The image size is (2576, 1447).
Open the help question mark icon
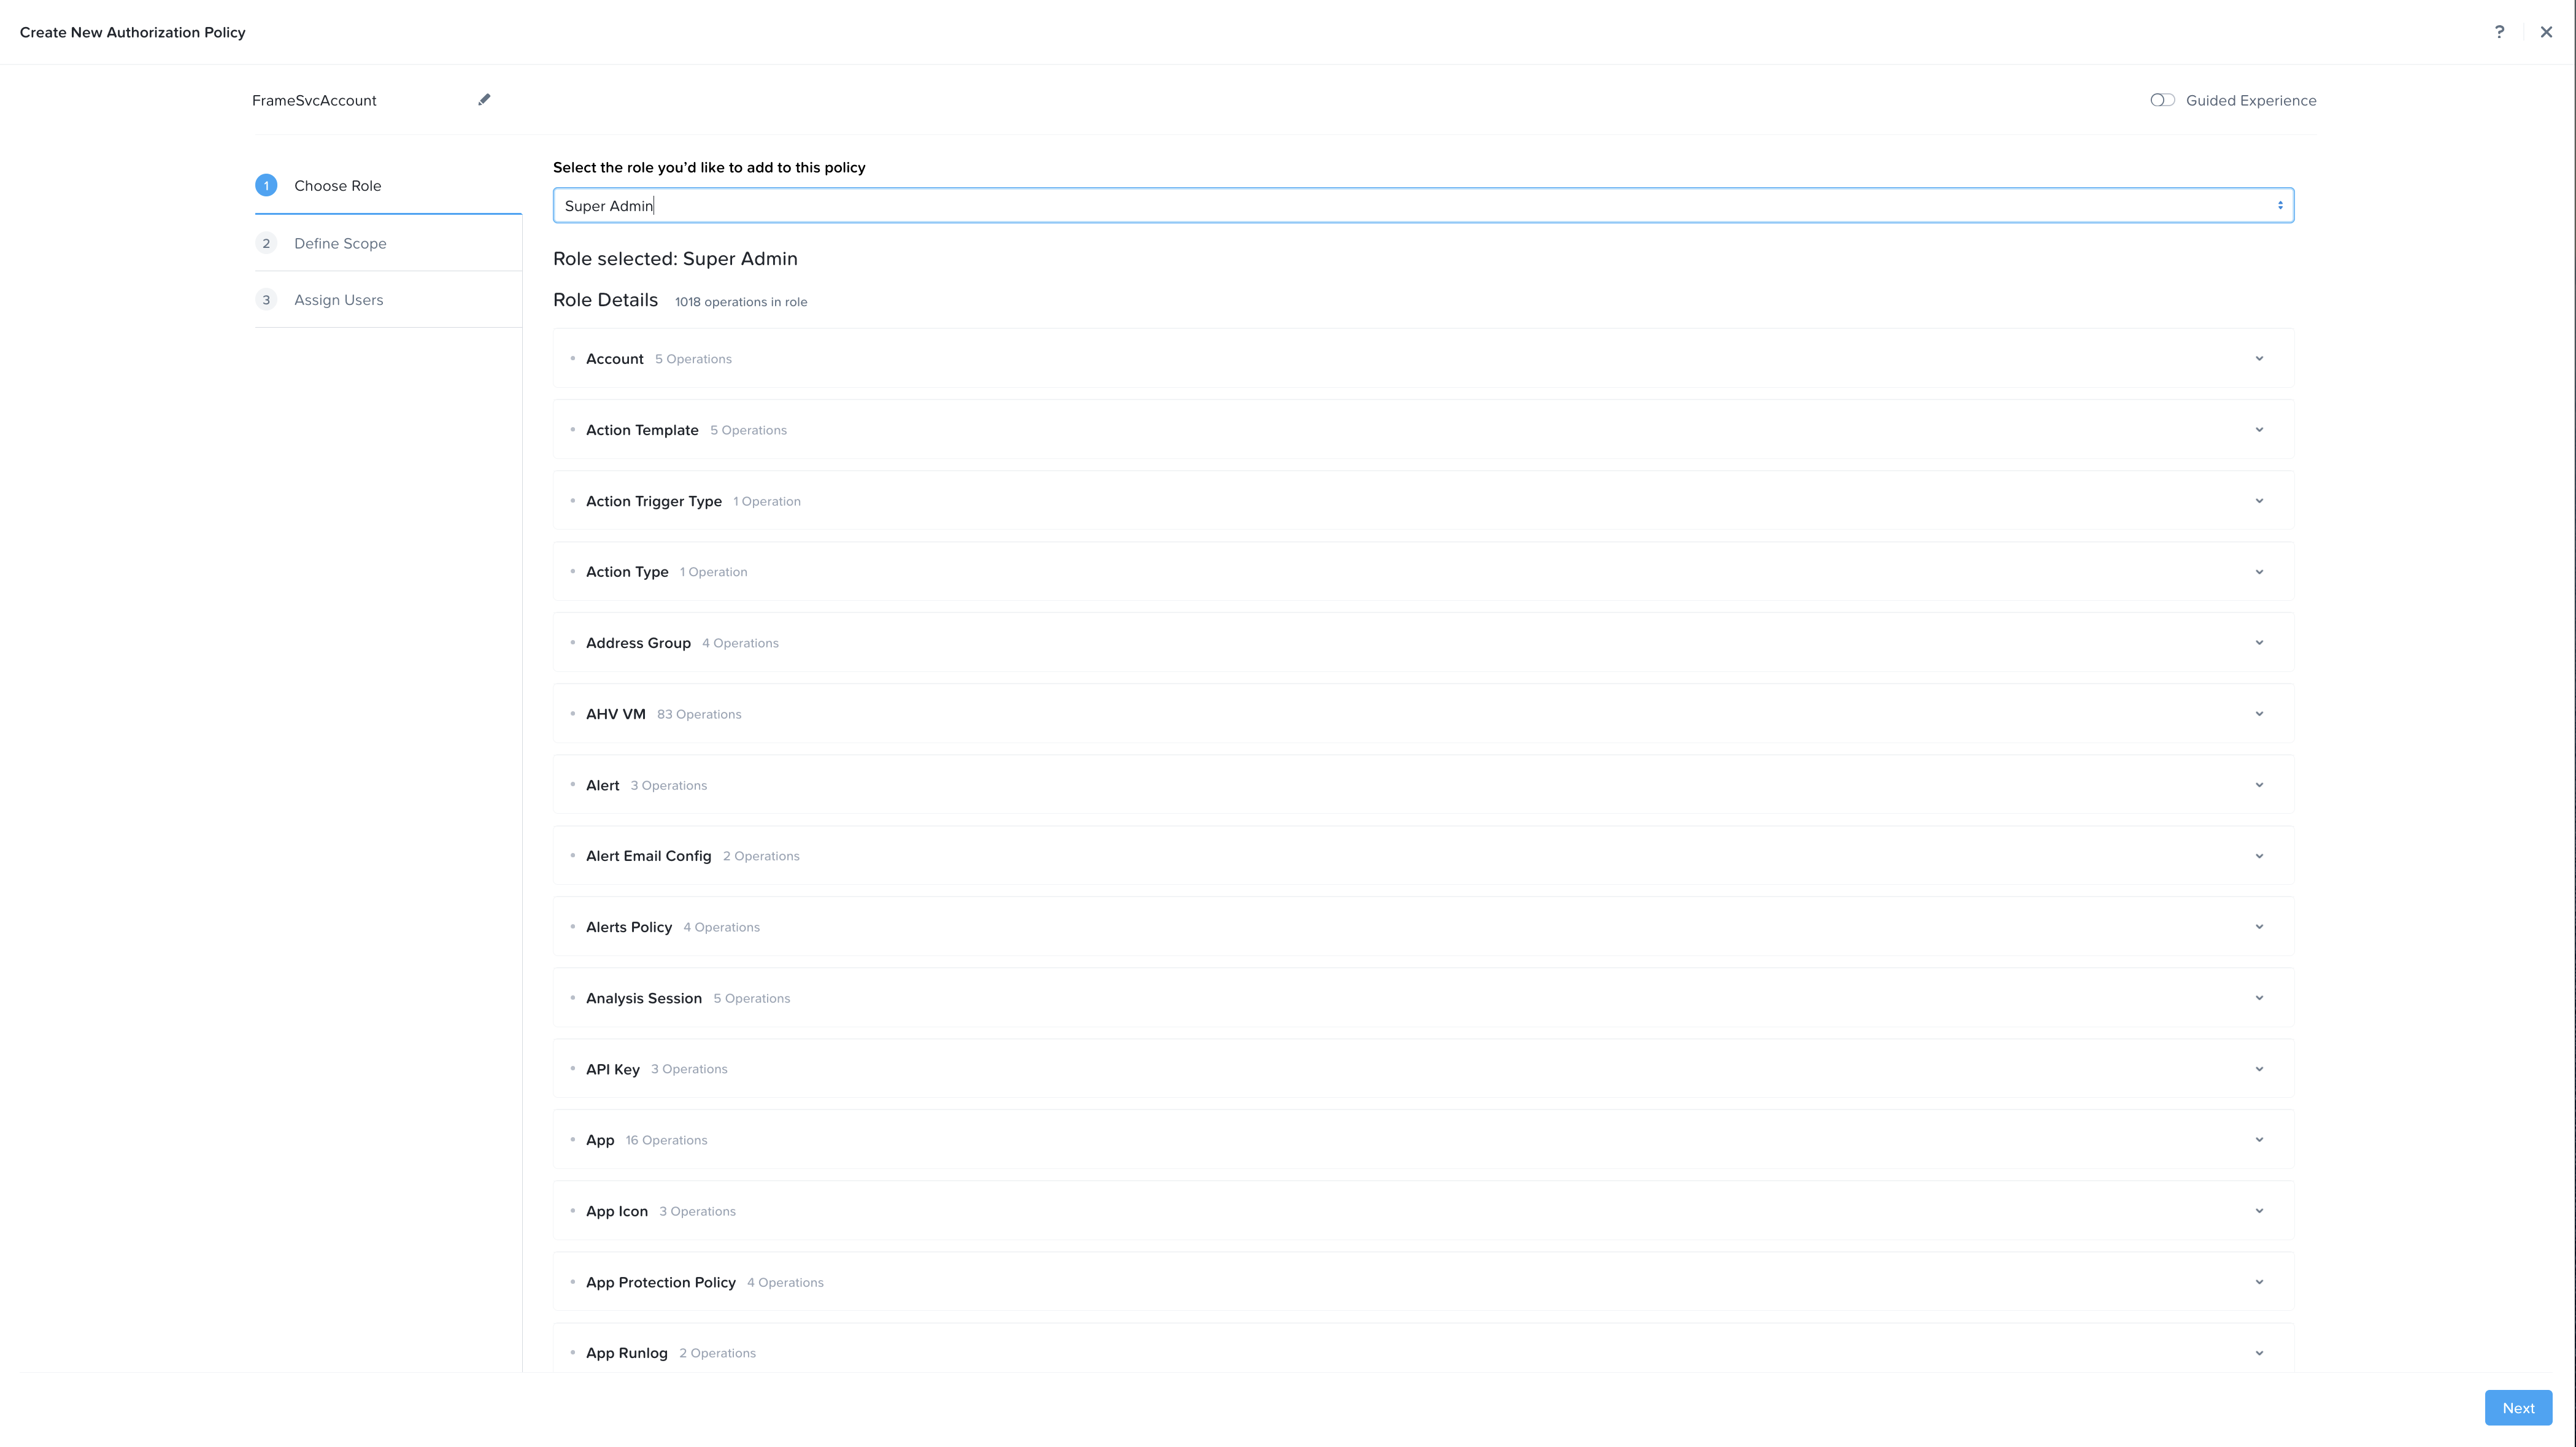pos(2500,31)
